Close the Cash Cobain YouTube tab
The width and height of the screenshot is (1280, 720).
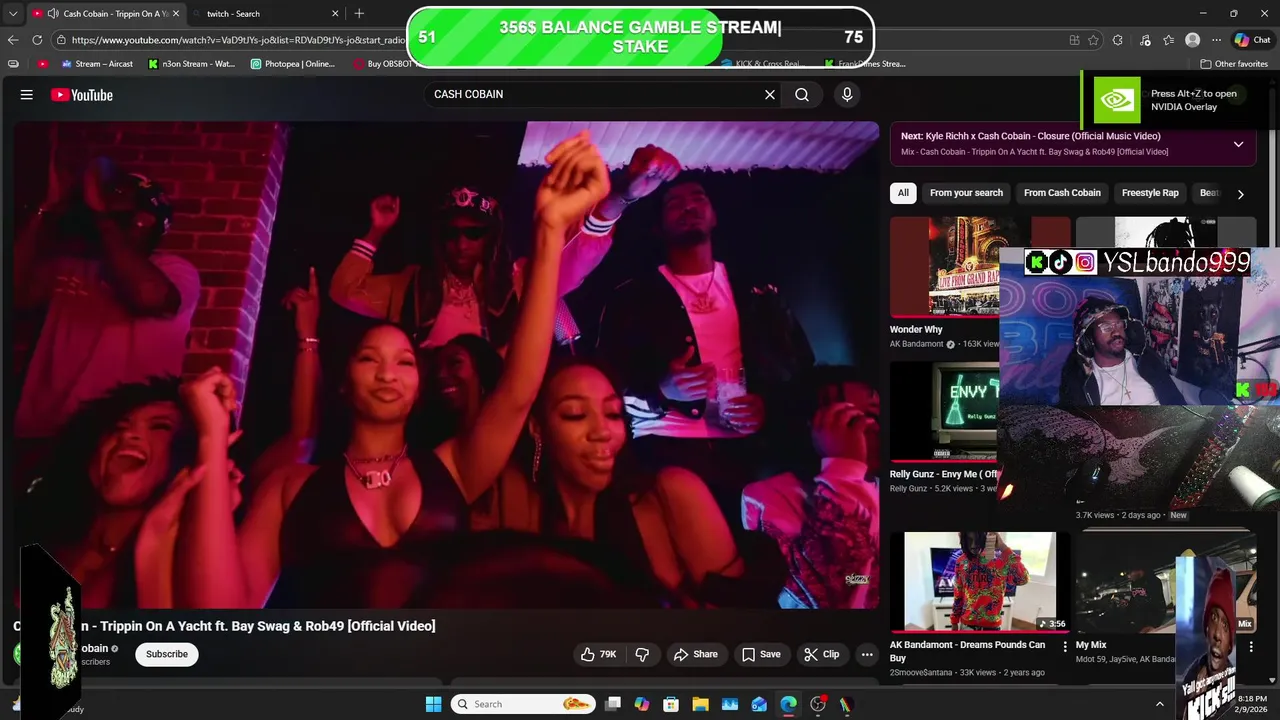pyautogui.click(x=178, y=14)
